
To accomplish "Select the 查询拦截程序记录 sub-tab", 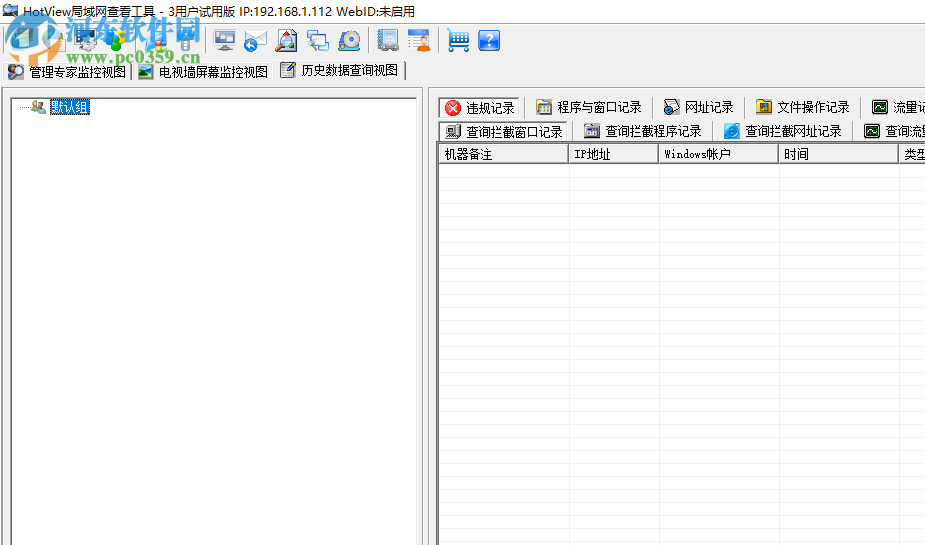I will click(x=643, y=131).
